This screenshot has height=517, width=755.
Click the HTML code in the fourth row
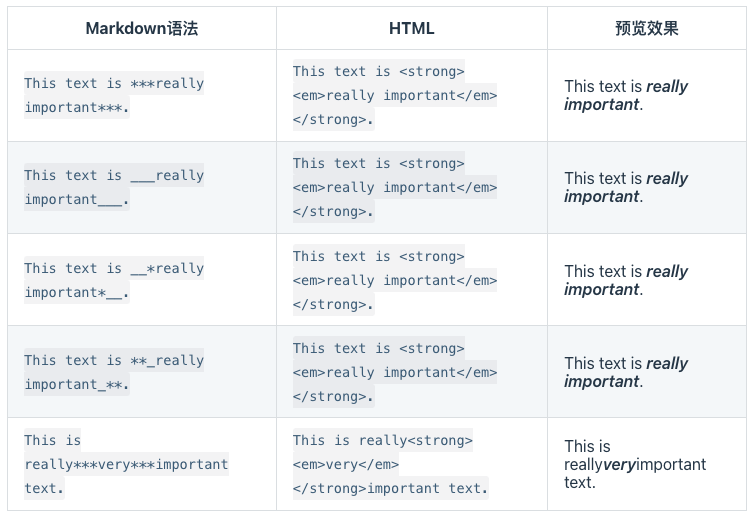click(394, 372)
